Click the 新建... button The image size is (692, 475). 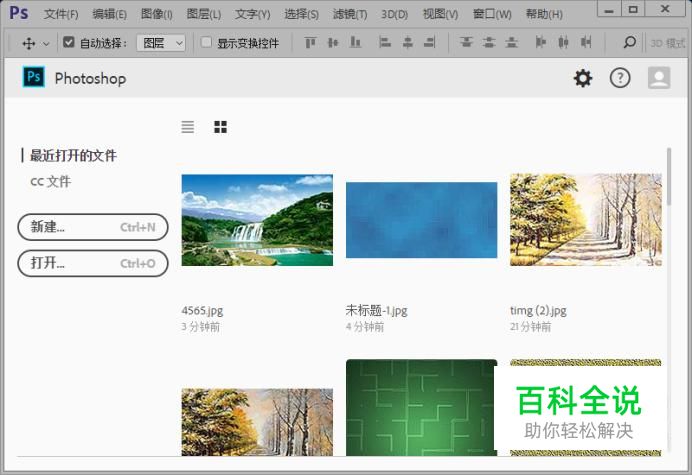tap(93, 227)
